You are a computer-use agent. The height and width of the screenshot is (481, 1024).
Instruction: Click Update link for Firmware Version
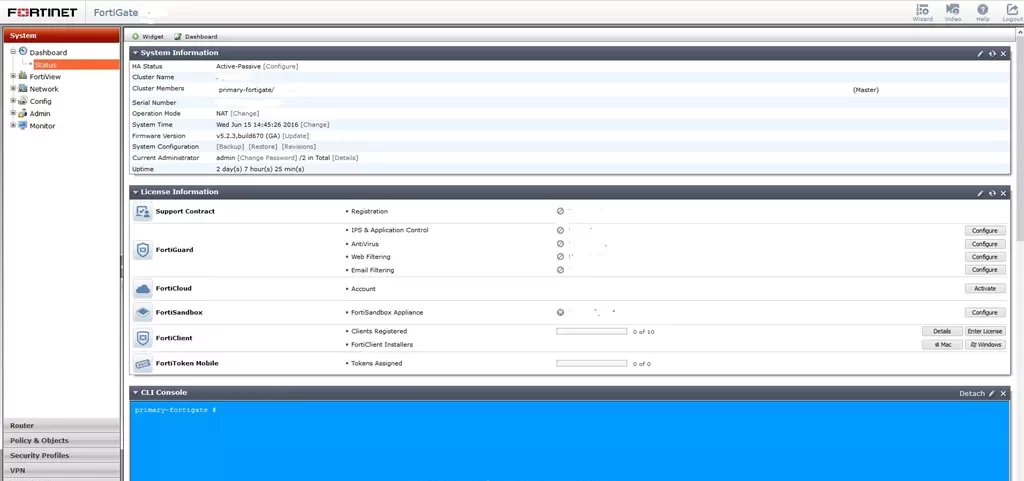coord(296,136)
